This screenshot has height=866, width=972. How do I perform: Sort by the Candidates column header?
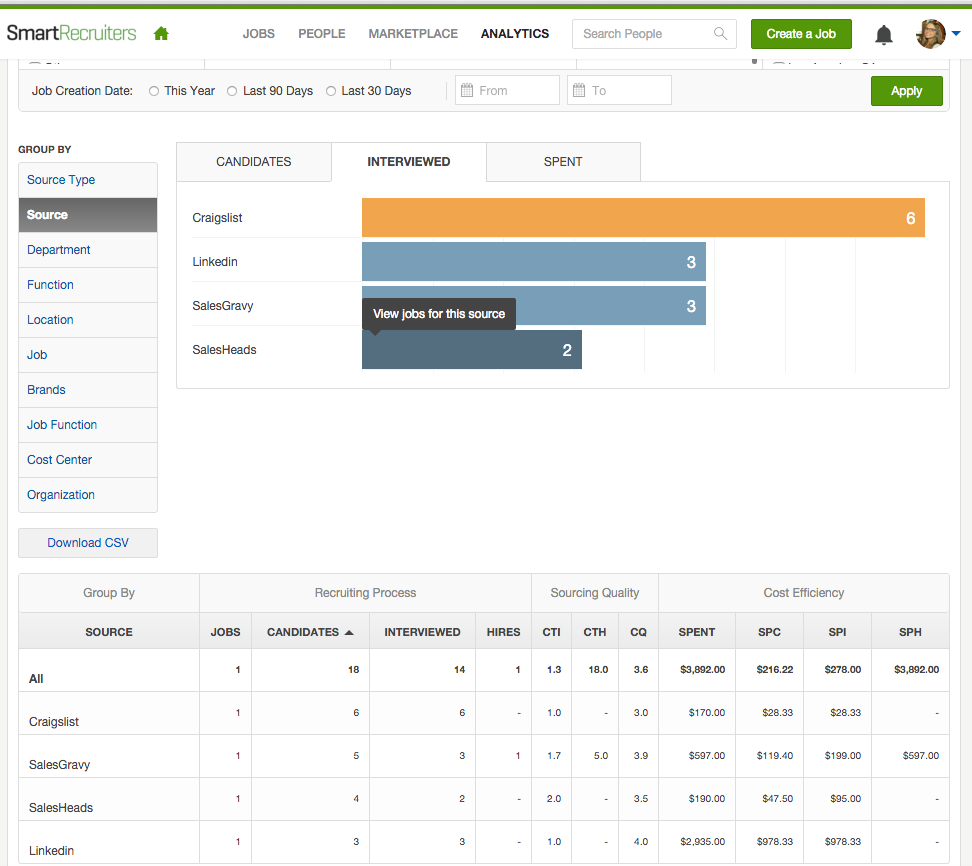(309, 632)
